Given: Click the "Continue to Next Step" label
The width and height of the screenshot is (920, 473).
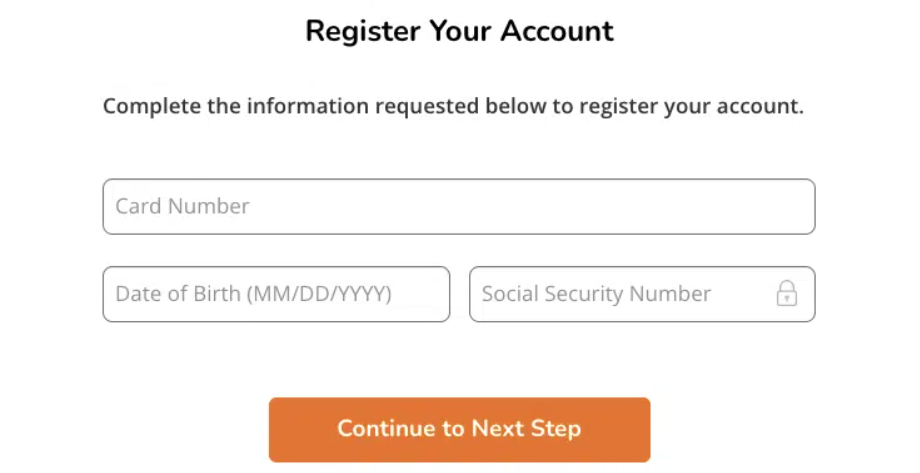Looking at the screenshot, I should coord(459,429).
